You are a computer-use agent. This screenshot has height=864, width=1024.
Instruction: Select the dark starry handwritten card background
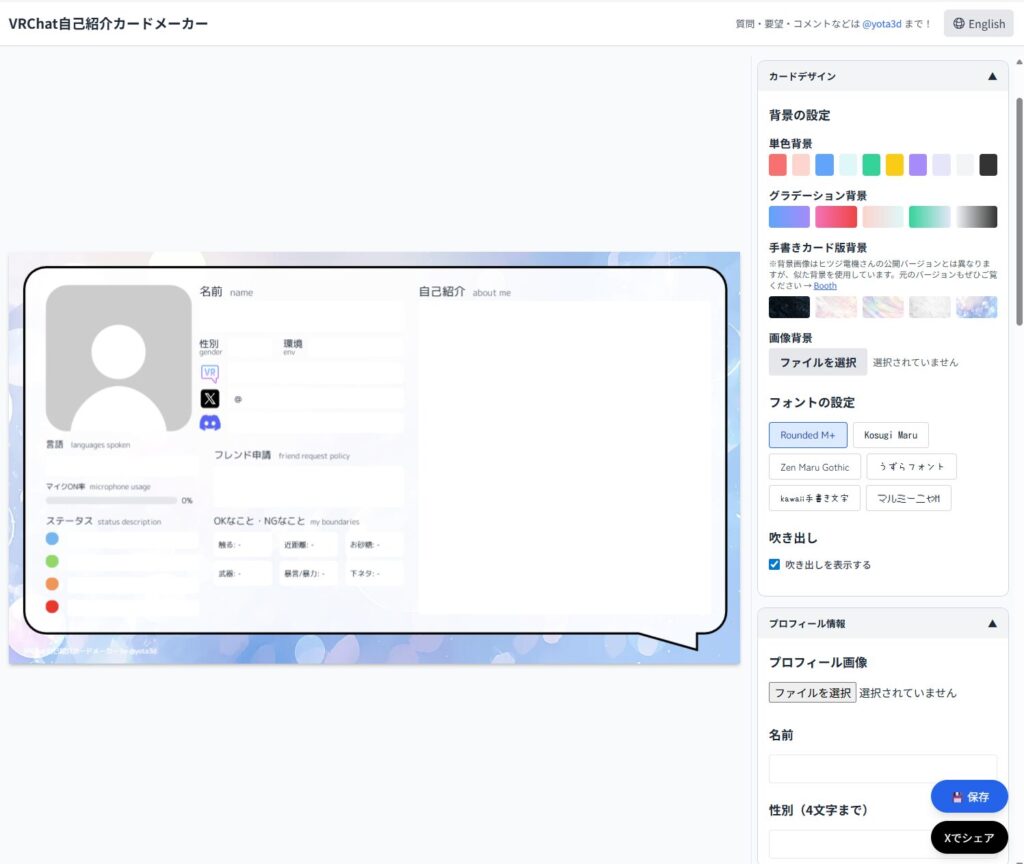coord(789,307)
